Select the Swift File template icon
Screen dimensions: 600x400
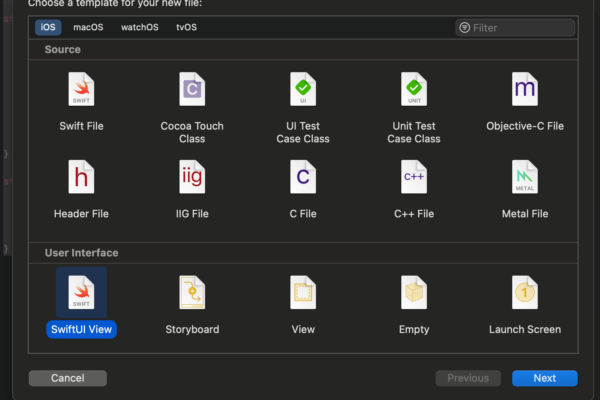point(81,91)
